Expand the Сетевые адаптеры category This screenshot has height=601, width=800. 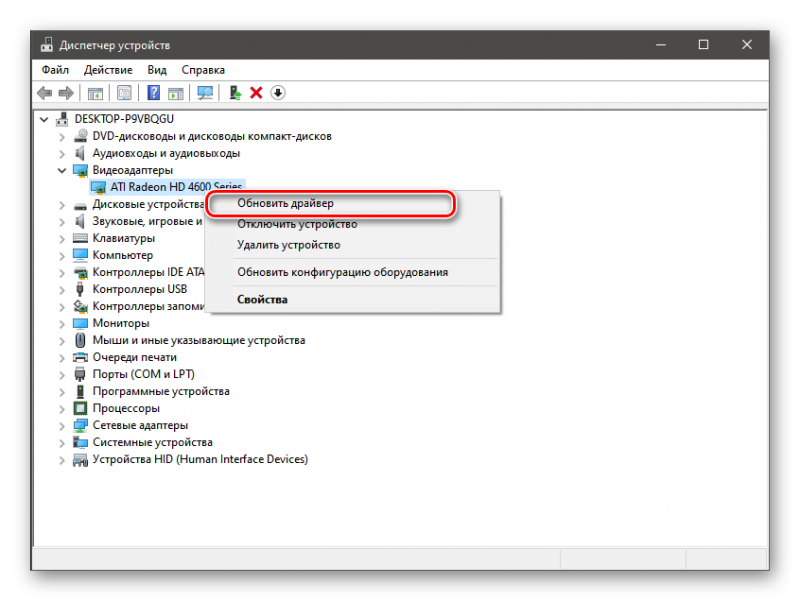tap(62, 426)
